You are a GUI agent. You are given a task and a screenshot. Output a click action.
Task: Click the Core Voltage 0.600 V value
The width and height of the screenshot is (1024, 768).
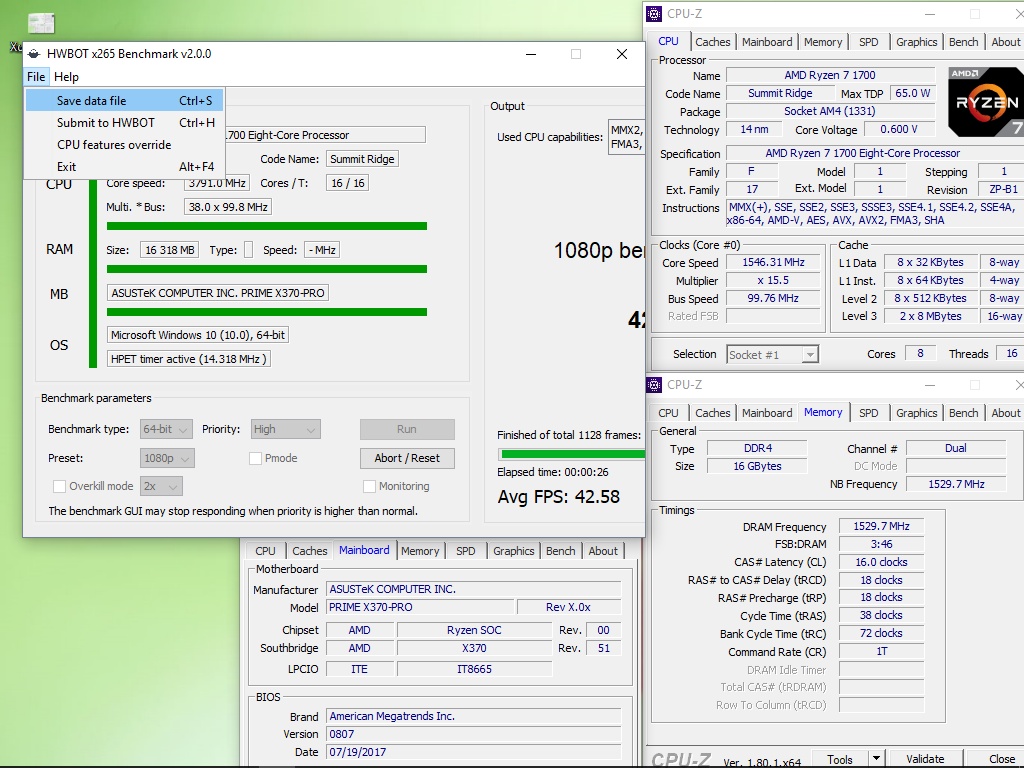(899, 129)
